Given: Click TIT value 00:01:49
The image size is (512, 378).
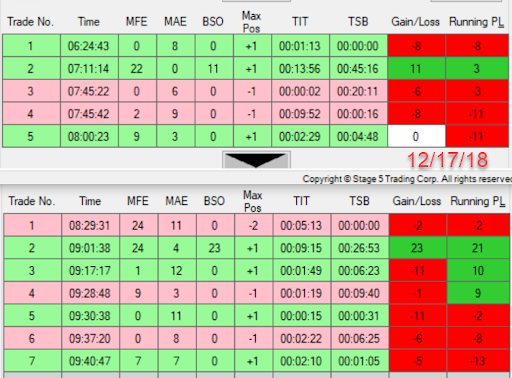Looking at the screenshot, I should click(302, 271).
